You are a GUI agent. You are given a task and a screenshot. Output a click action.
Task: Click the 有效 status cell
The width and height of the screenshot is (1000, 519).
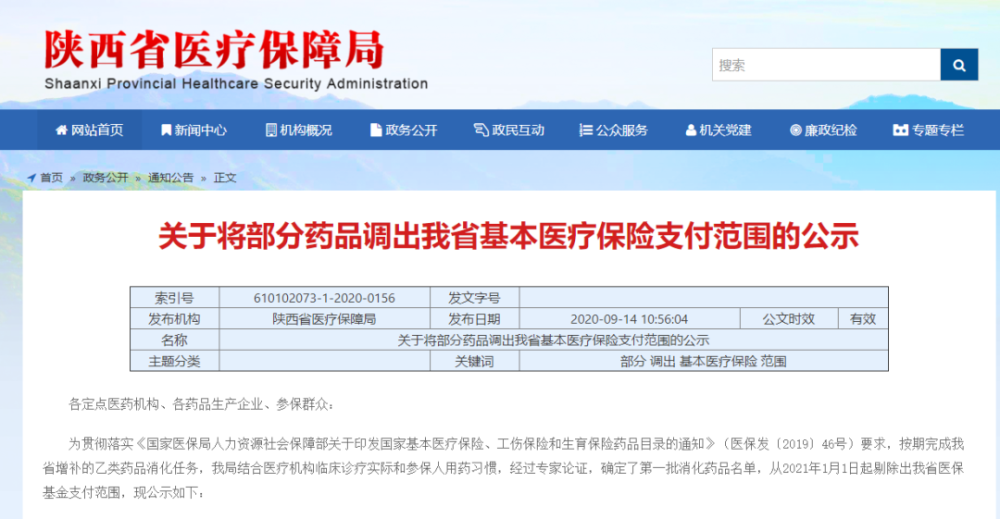point(863,319)
